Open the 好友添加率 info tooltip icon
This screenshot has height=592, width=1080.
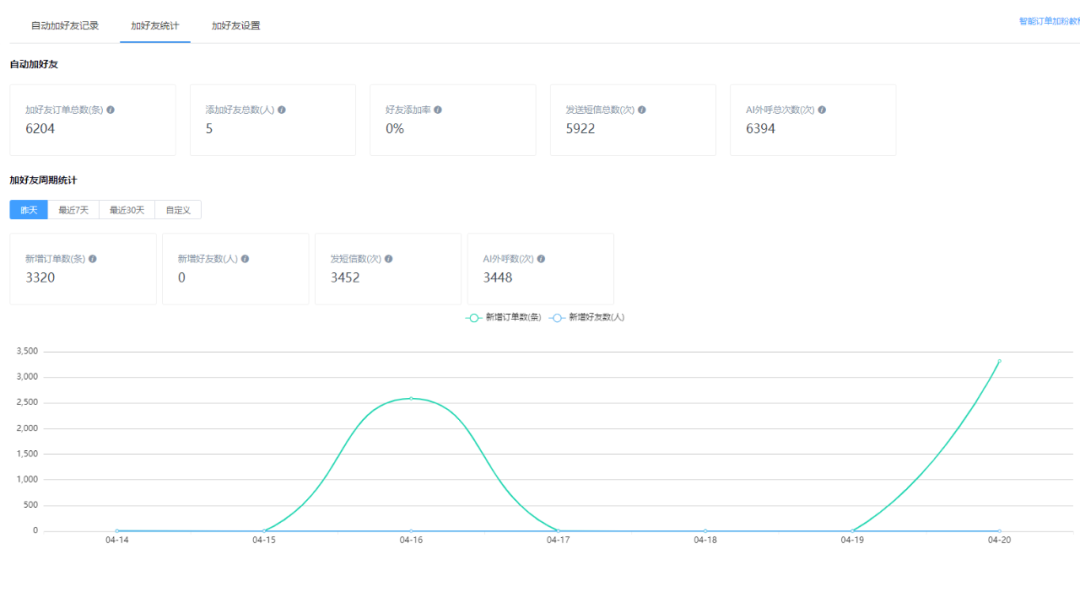[438, 110]
